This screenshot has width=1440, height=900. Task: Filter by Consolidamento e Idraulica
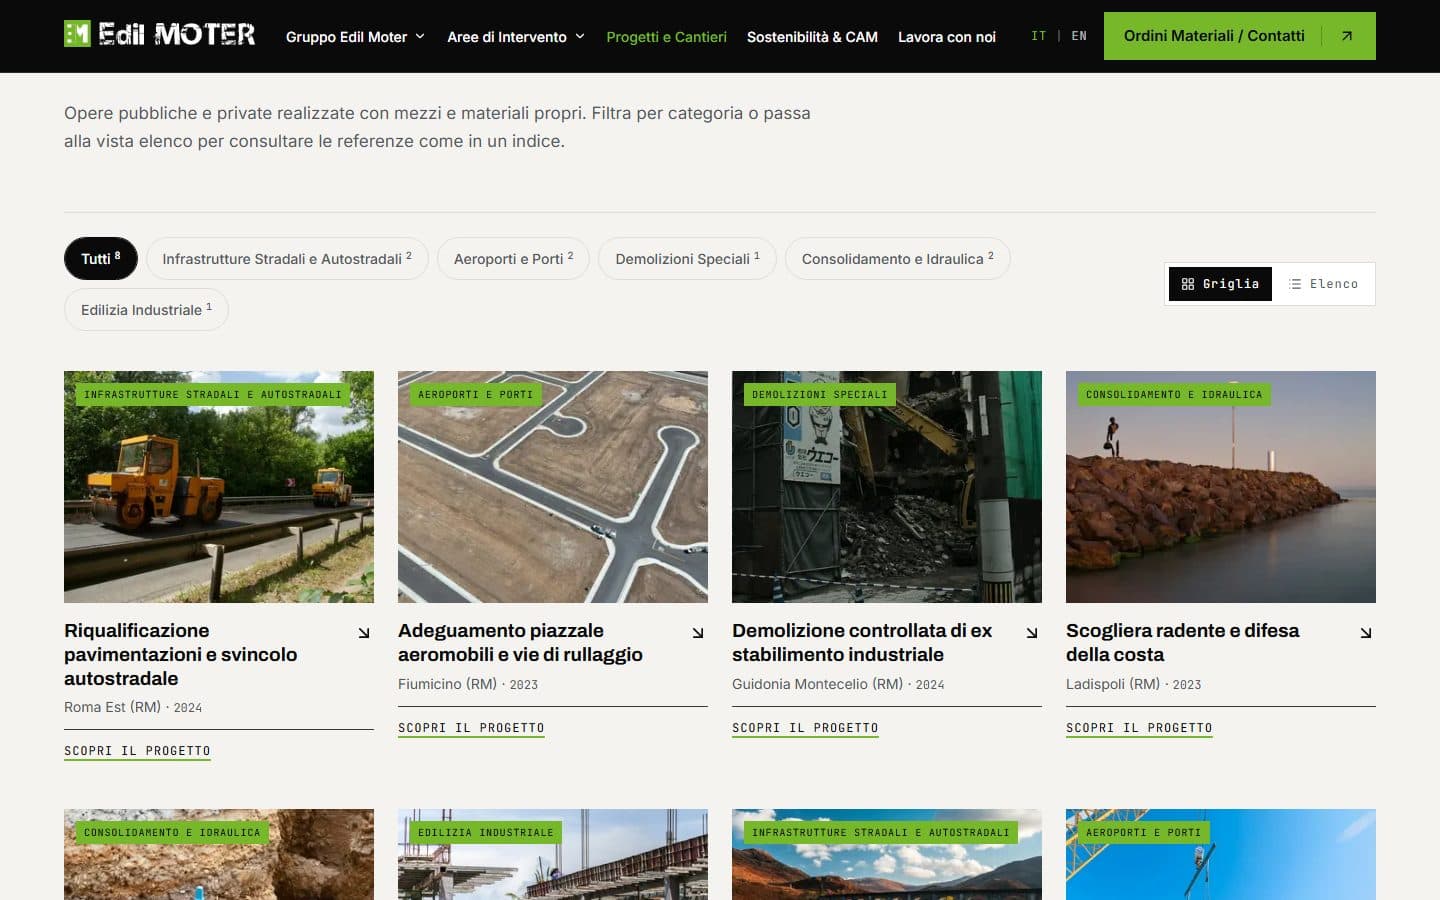898,259
